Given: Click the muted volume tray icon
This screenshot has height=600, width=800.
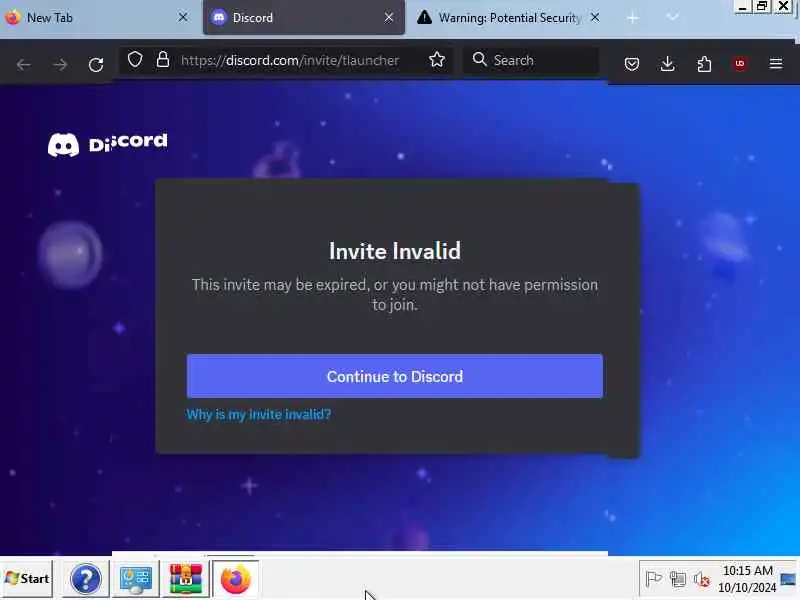Looking at the screenshot, I should [x=702, y=579].
